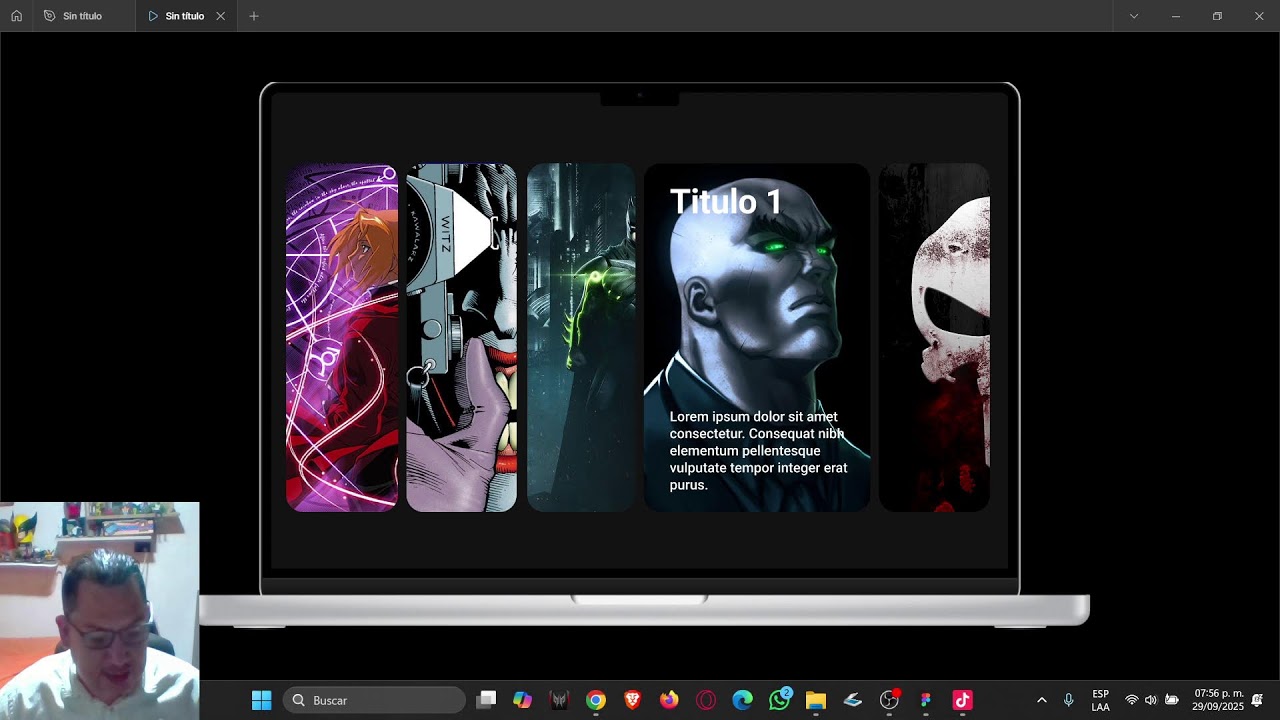
Task: Open the Windows Start menu
Action: pos(262,700)
